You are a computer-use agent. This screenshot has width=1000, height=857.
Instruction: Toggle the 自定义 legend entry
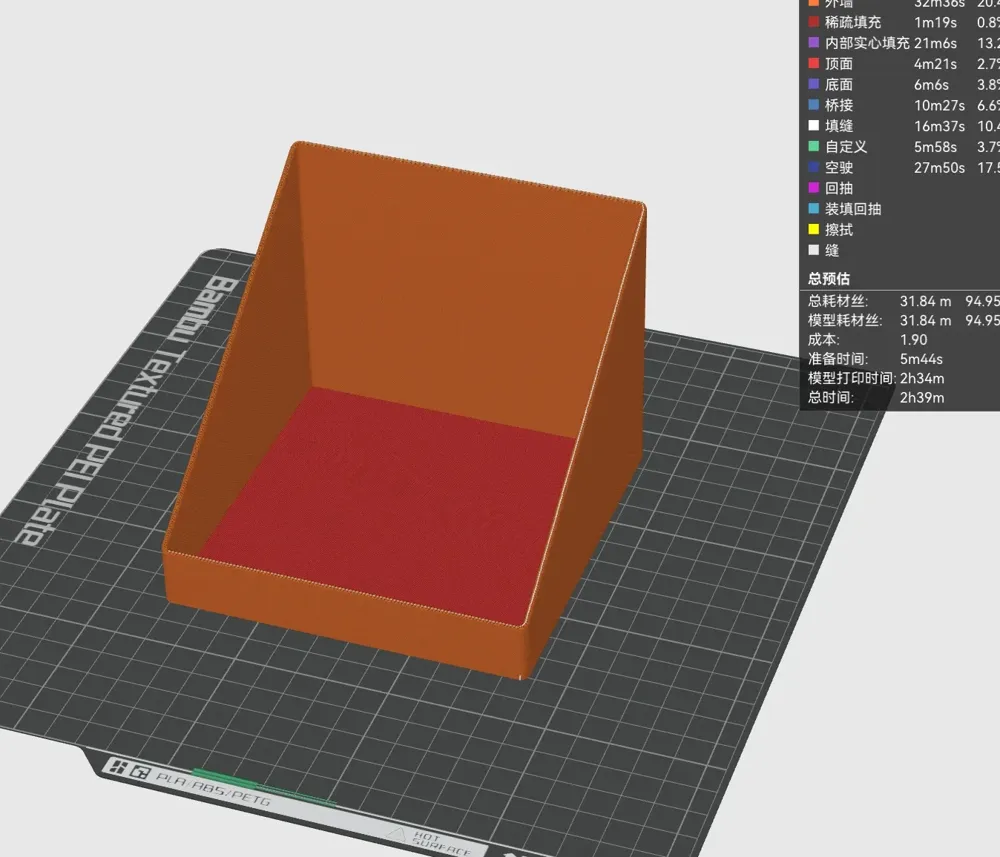pyautogui.click(x=846, y=147)
